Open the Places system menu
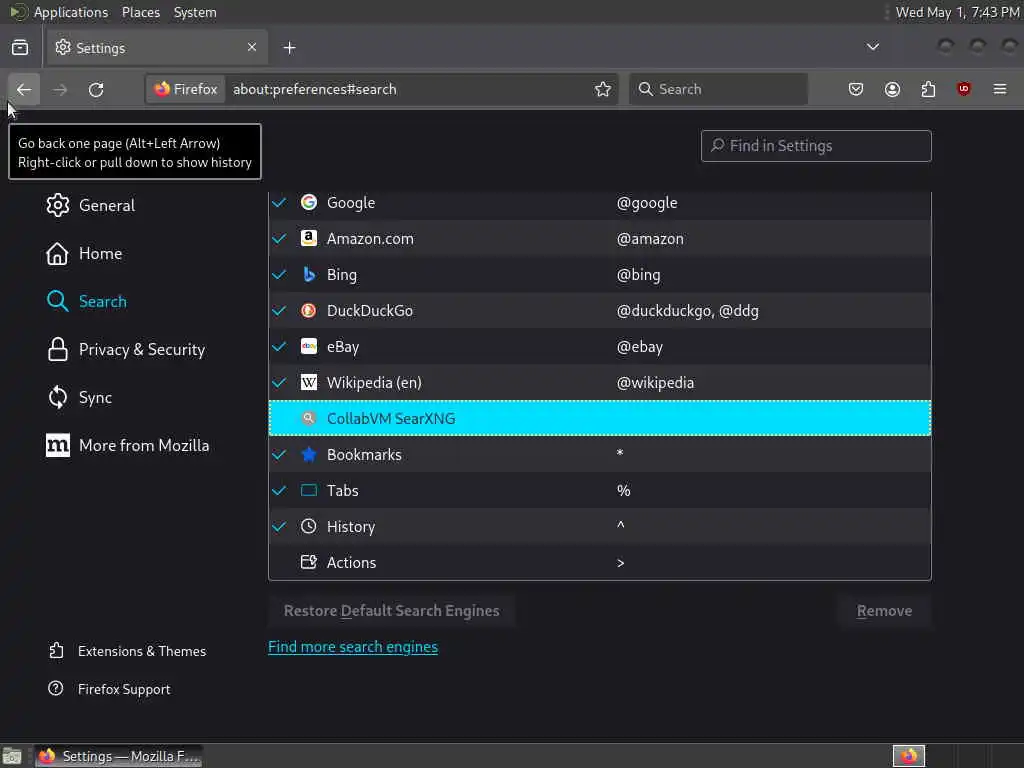This screenshot has height=768, width=1024. 140,12
